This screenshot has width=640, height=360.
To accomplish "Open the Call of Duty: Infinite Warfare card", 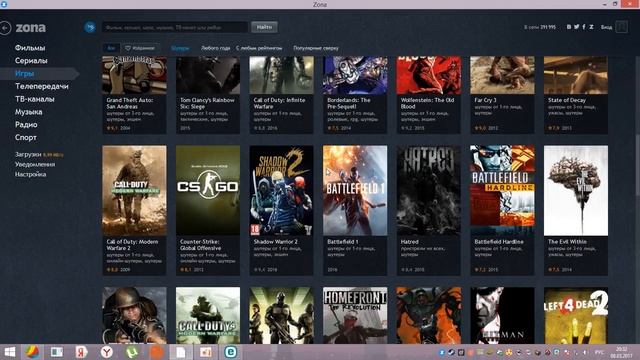I will pos(282,95).
